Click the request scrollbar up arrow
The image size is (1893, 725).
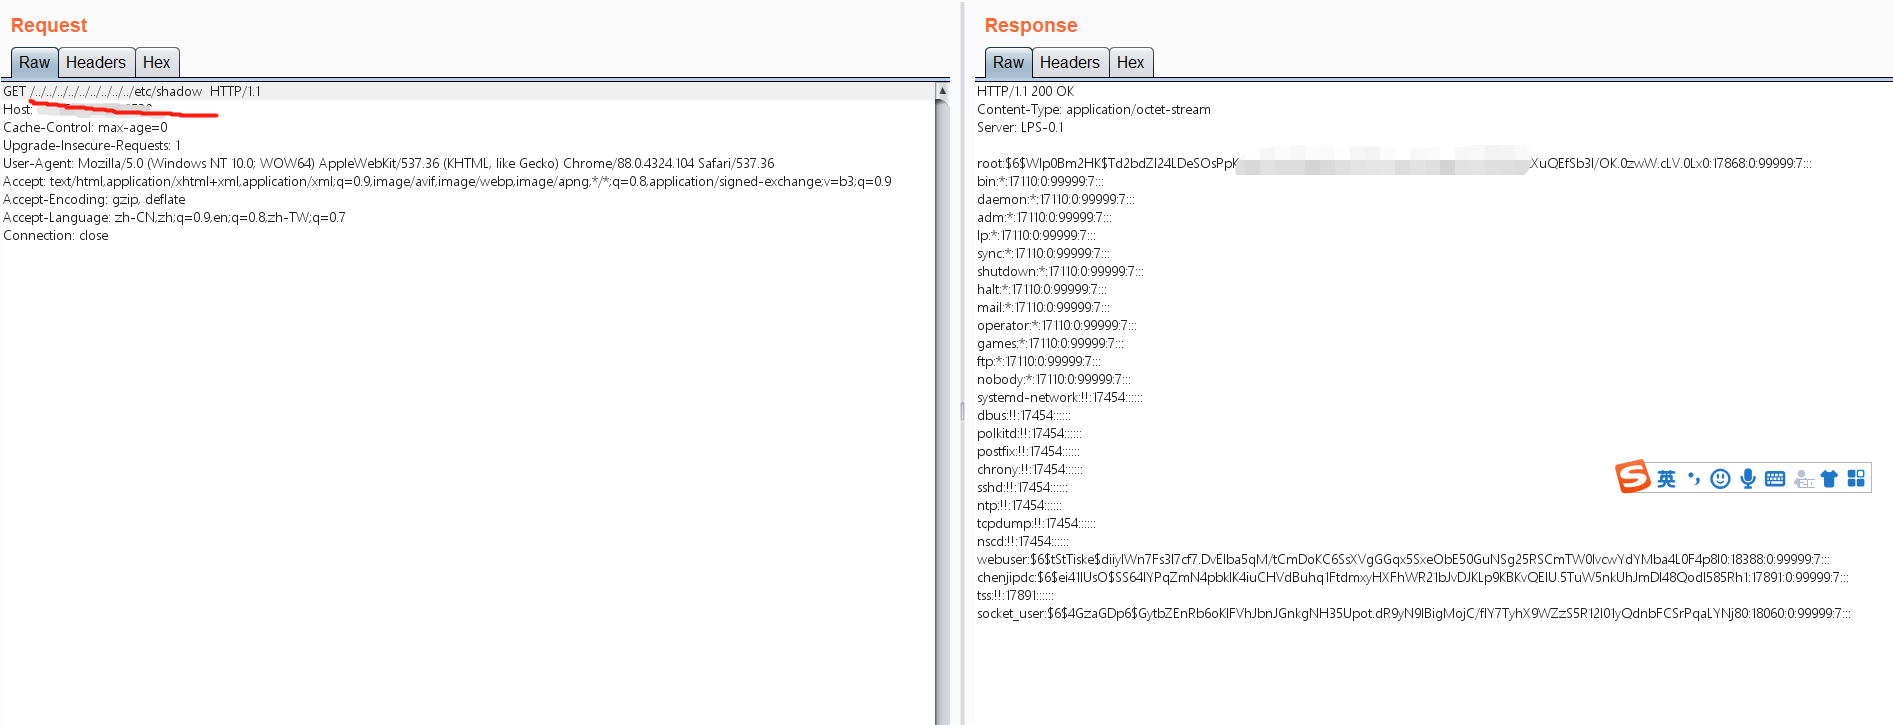(942, 91)
